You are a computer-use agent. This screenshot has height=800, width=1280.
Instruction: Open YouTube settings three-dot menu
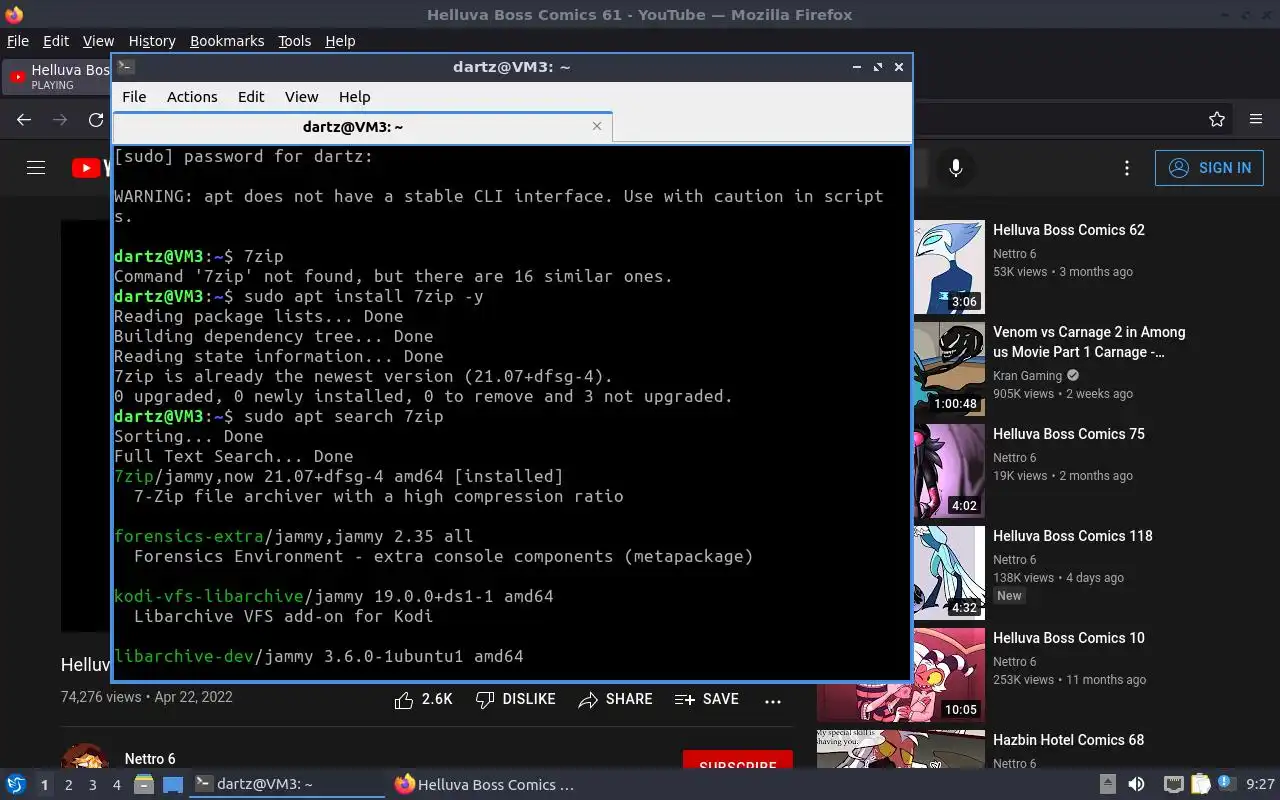coord(1127,168)
